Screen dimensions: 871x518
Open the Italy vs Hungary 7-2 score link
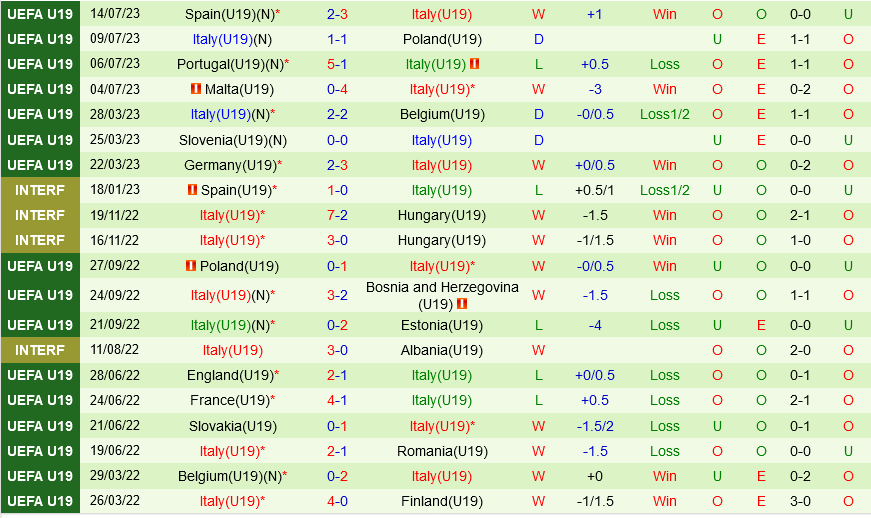(337, 215)
